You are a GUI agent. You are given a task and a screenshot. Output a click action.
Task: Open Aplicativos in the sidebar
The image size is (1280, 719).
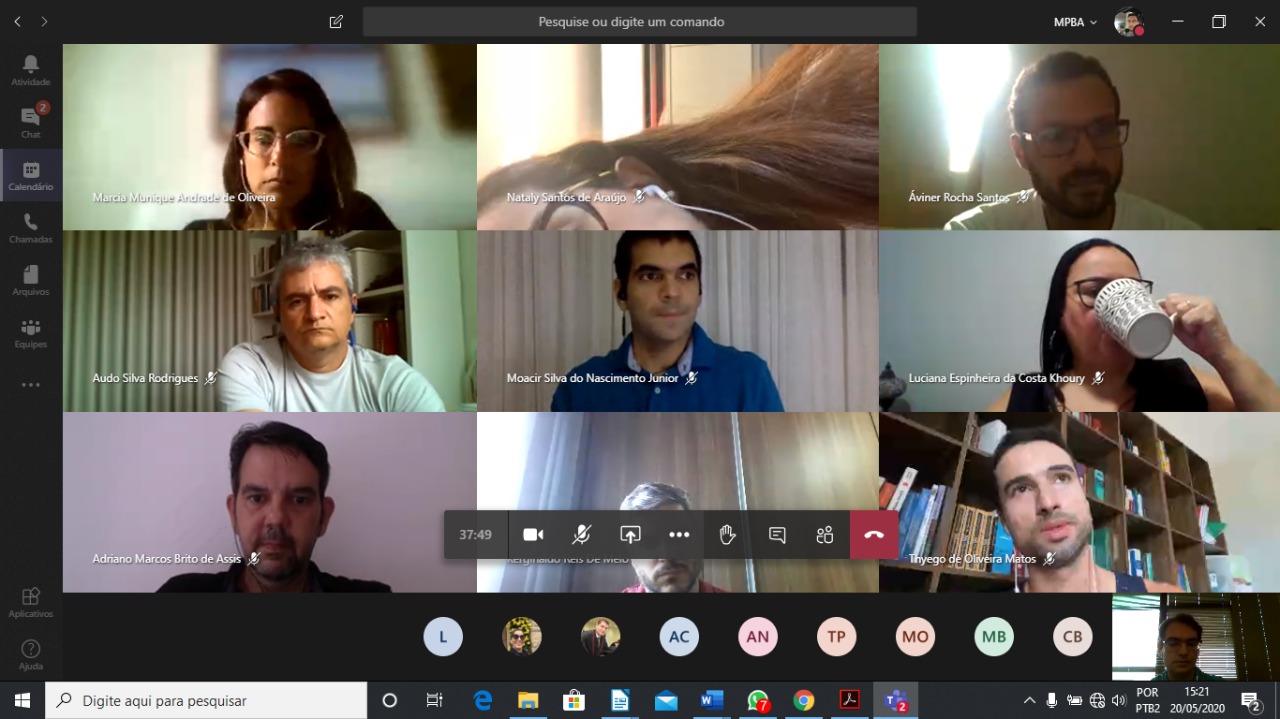[31, 602]
